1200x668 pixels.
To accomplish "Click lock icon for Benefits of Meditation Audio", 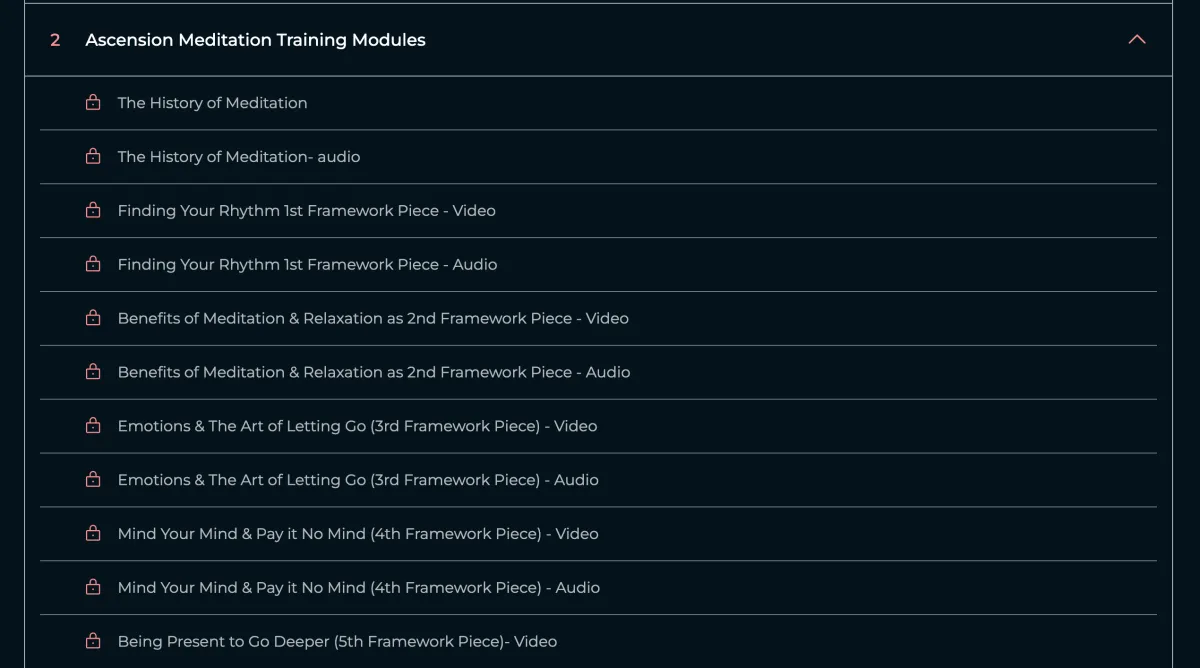I will pos(93,373).
